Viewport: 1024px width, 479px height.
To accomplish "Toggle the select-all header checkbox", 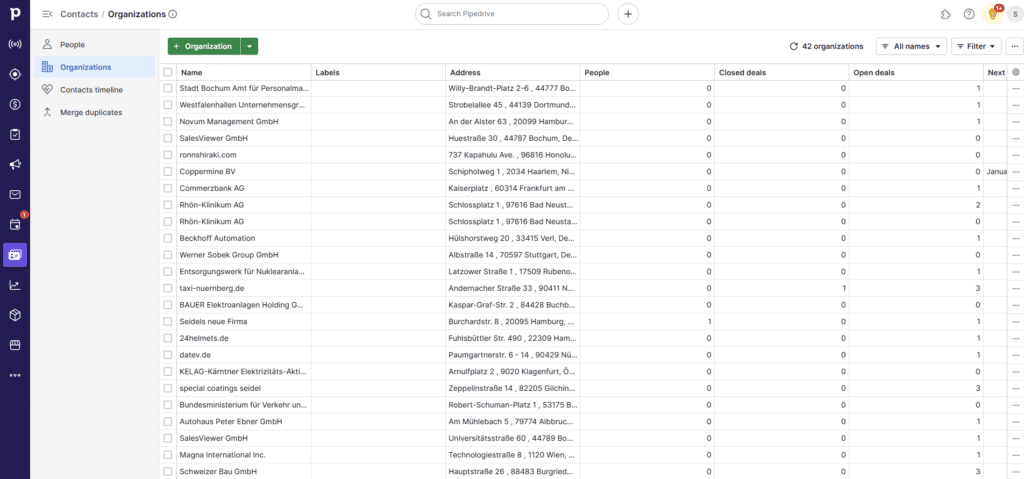I will [168, 73].
